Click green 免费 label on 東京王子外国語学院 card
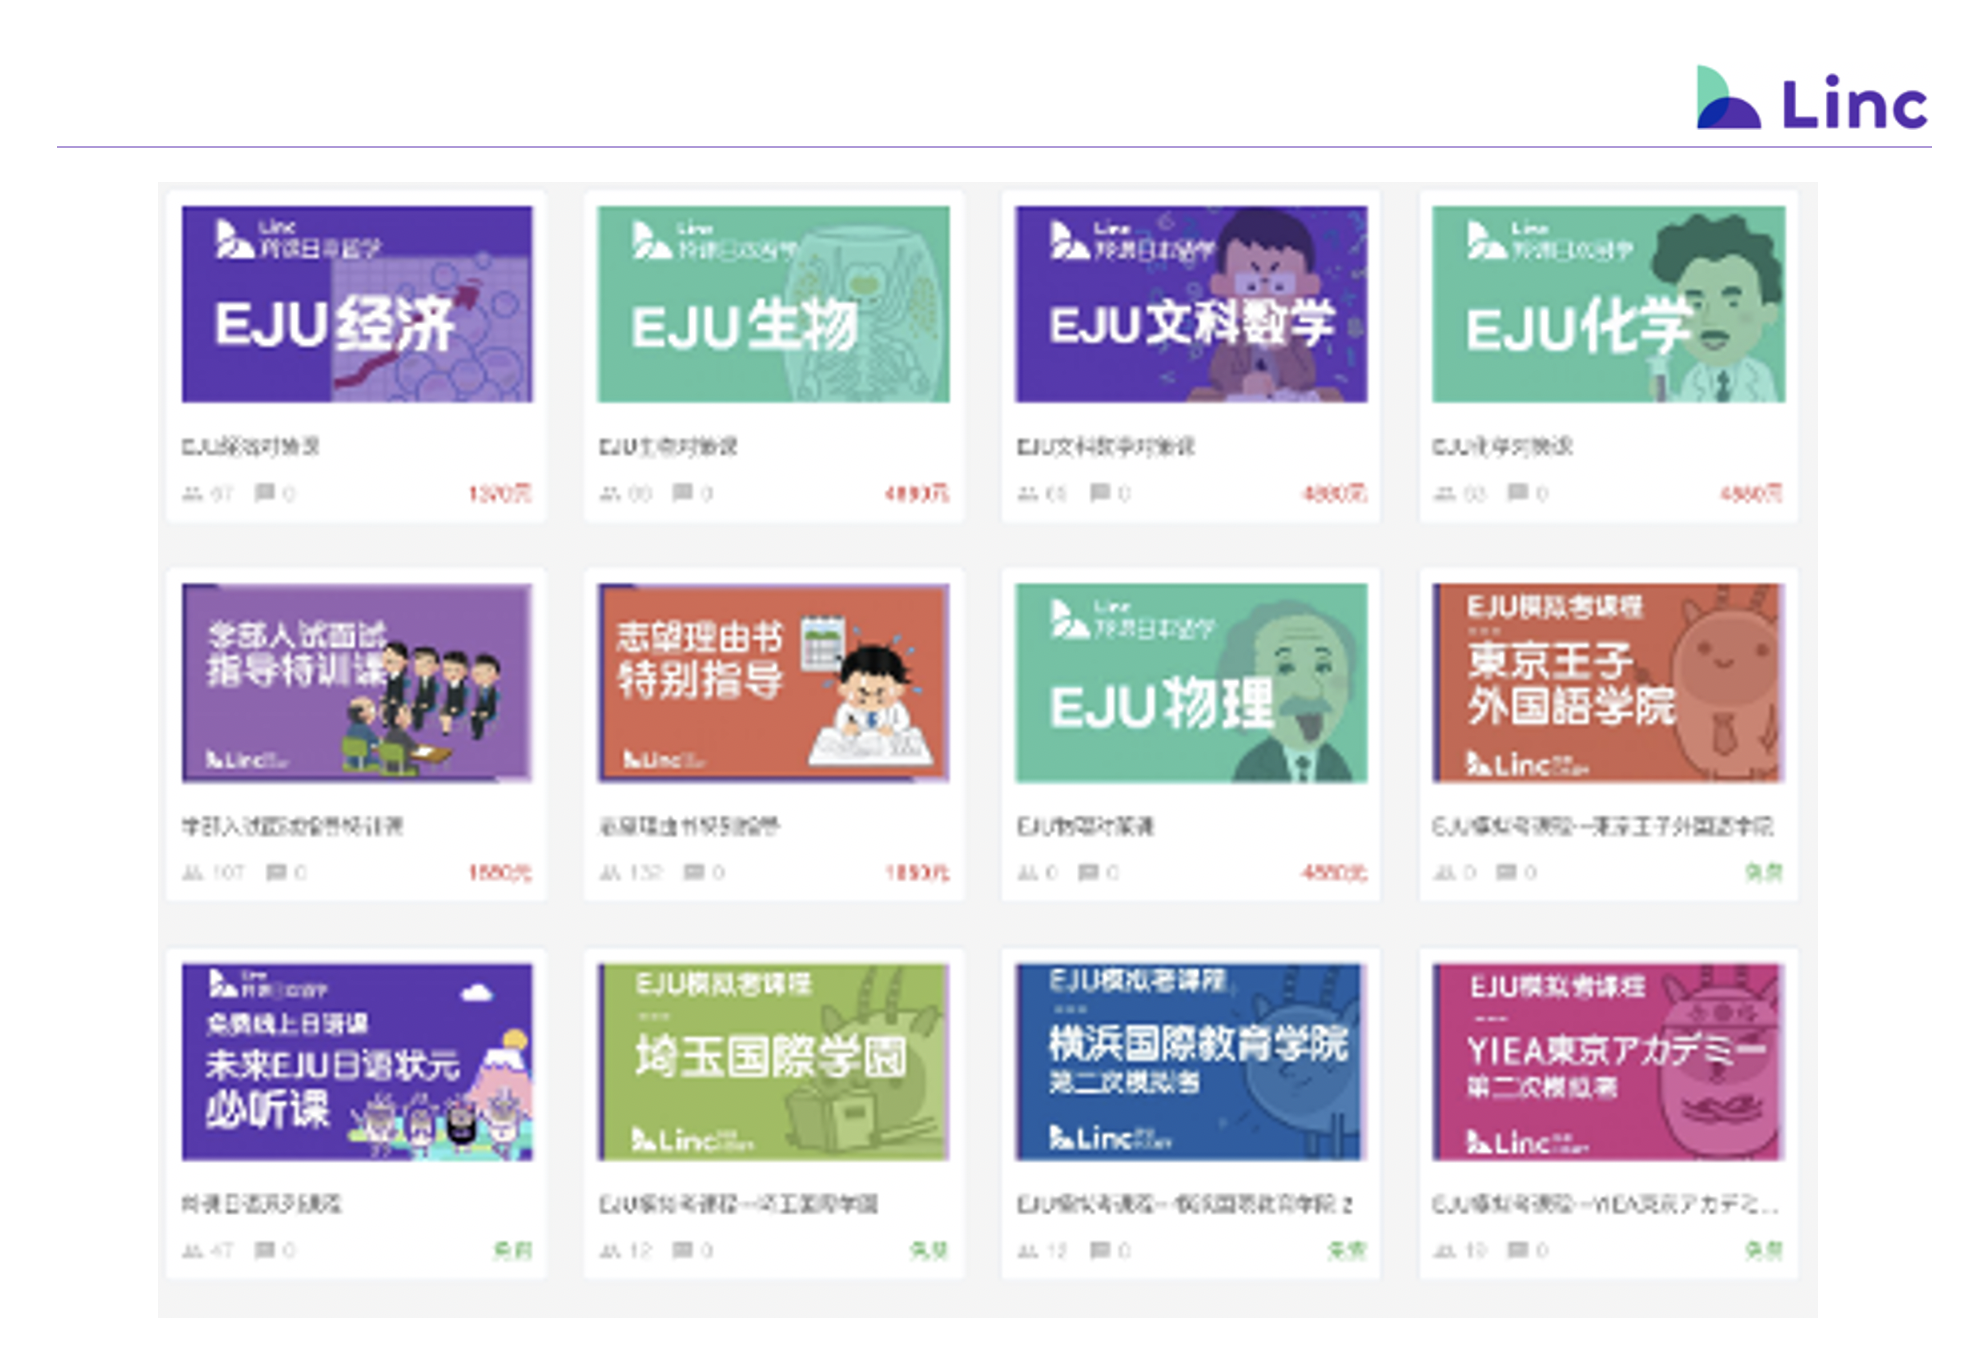1982x1364 pixels. [1764, 872]
